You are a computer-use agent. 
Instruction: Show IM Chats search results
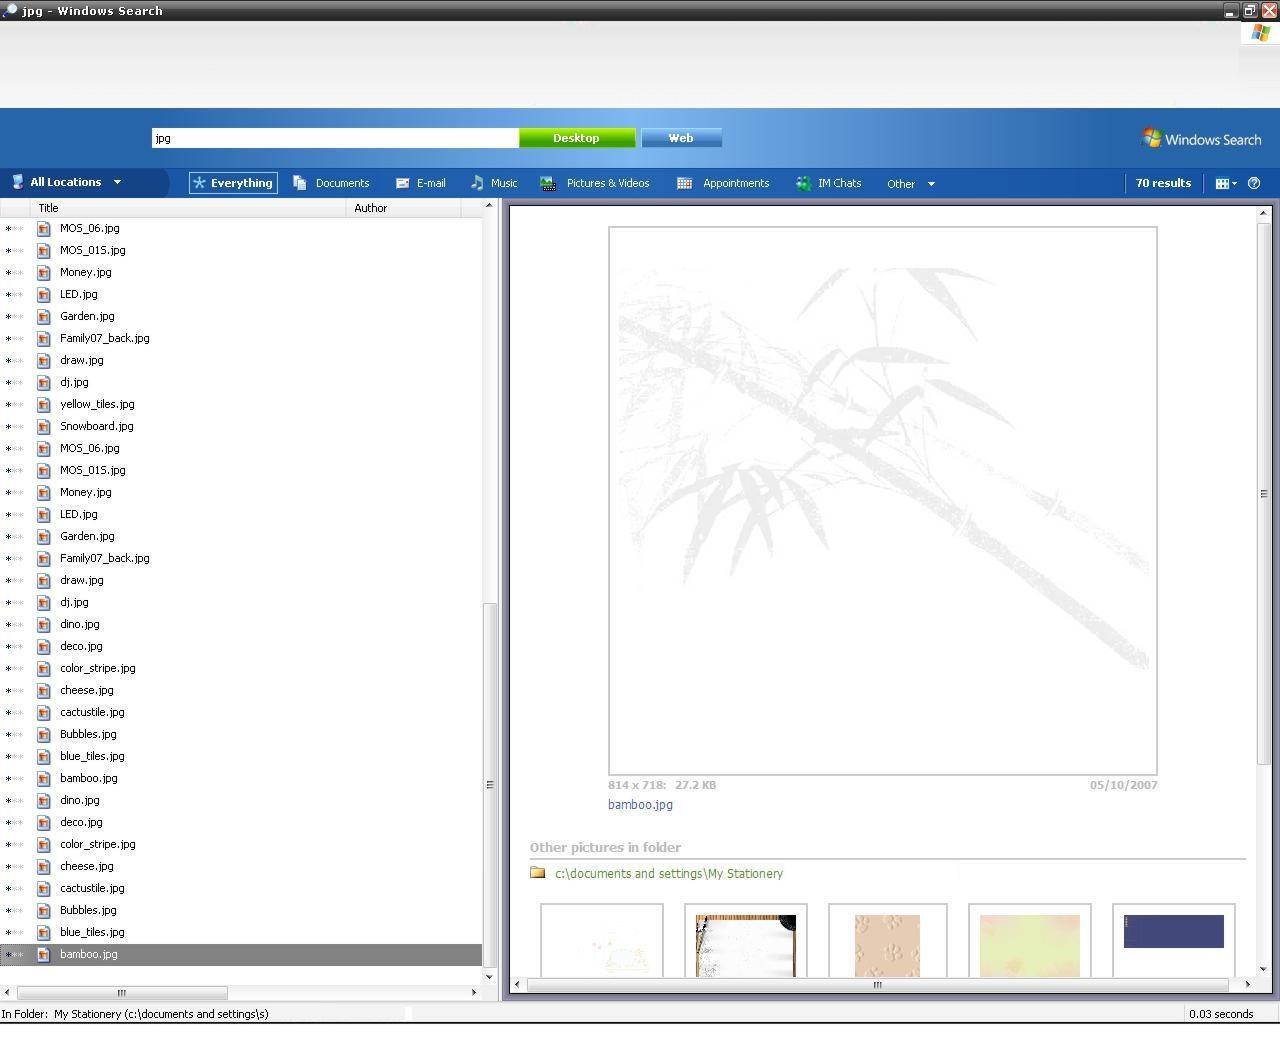click(829, 183)
